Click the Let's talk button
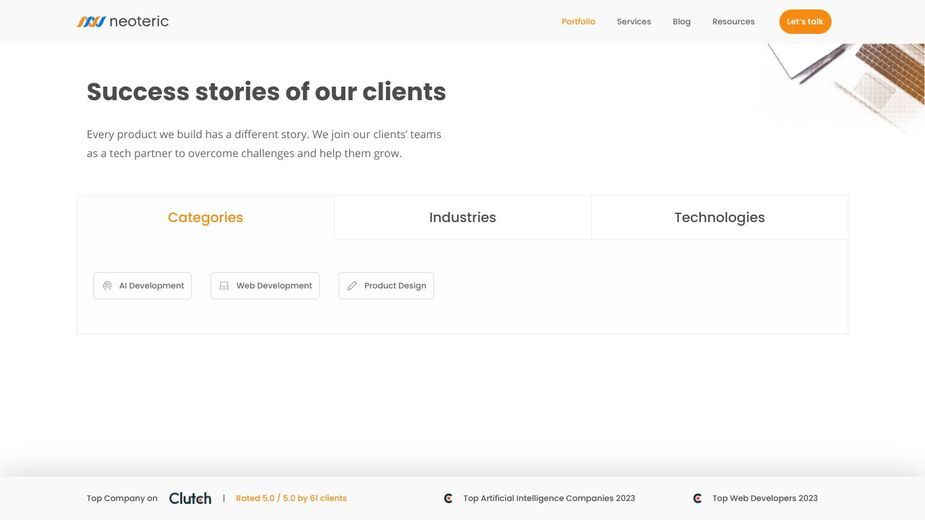925x520 pixels. pyautogui.click(x=805, y=21)
